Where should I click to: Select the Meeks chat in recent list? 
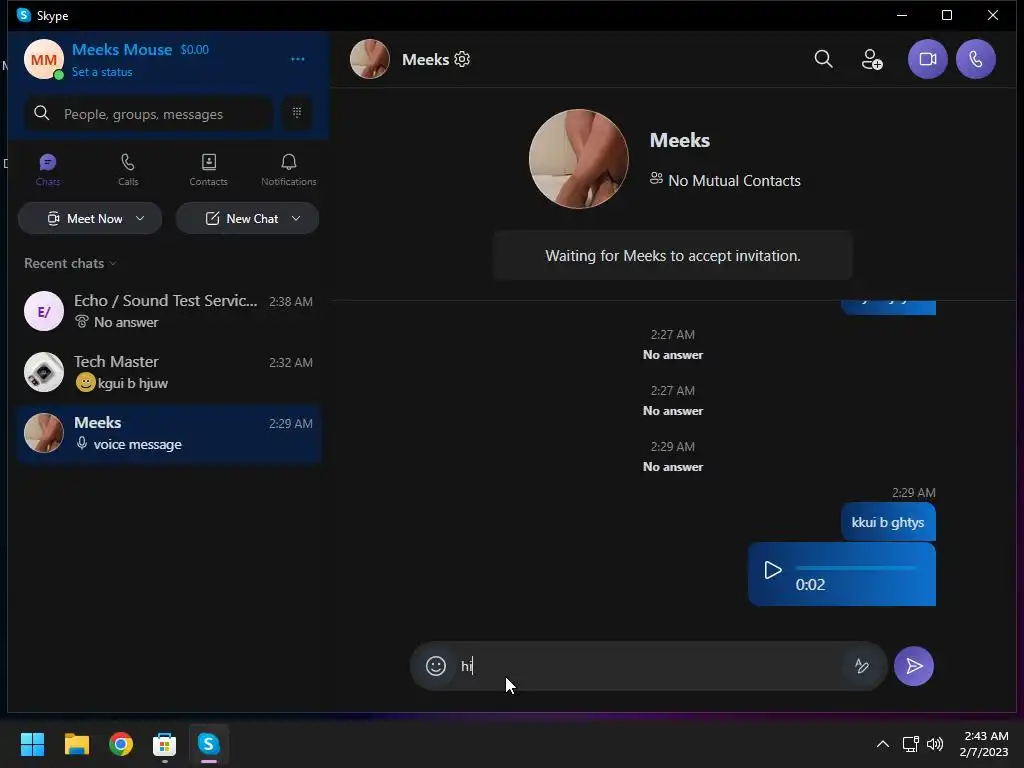pyautogui.click(x=168, y=433)
